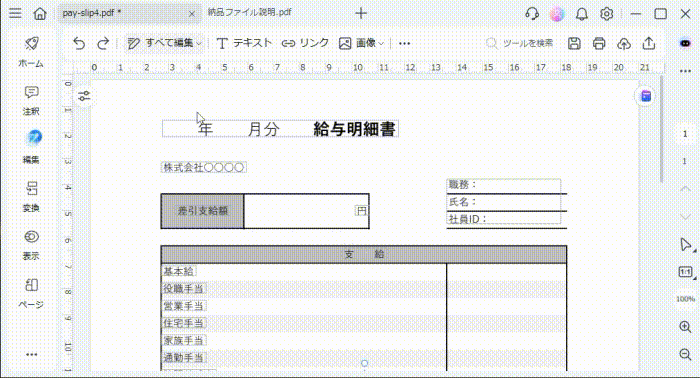Go to the next page arrow

(685, 217)
